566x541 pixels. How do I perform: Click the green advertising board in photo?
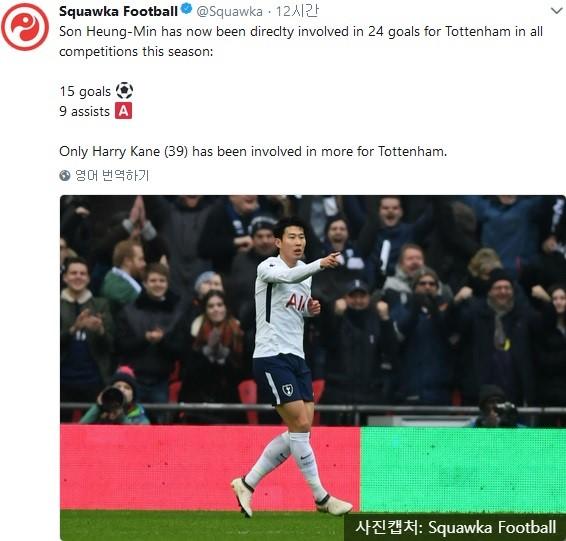click(463, 470)
